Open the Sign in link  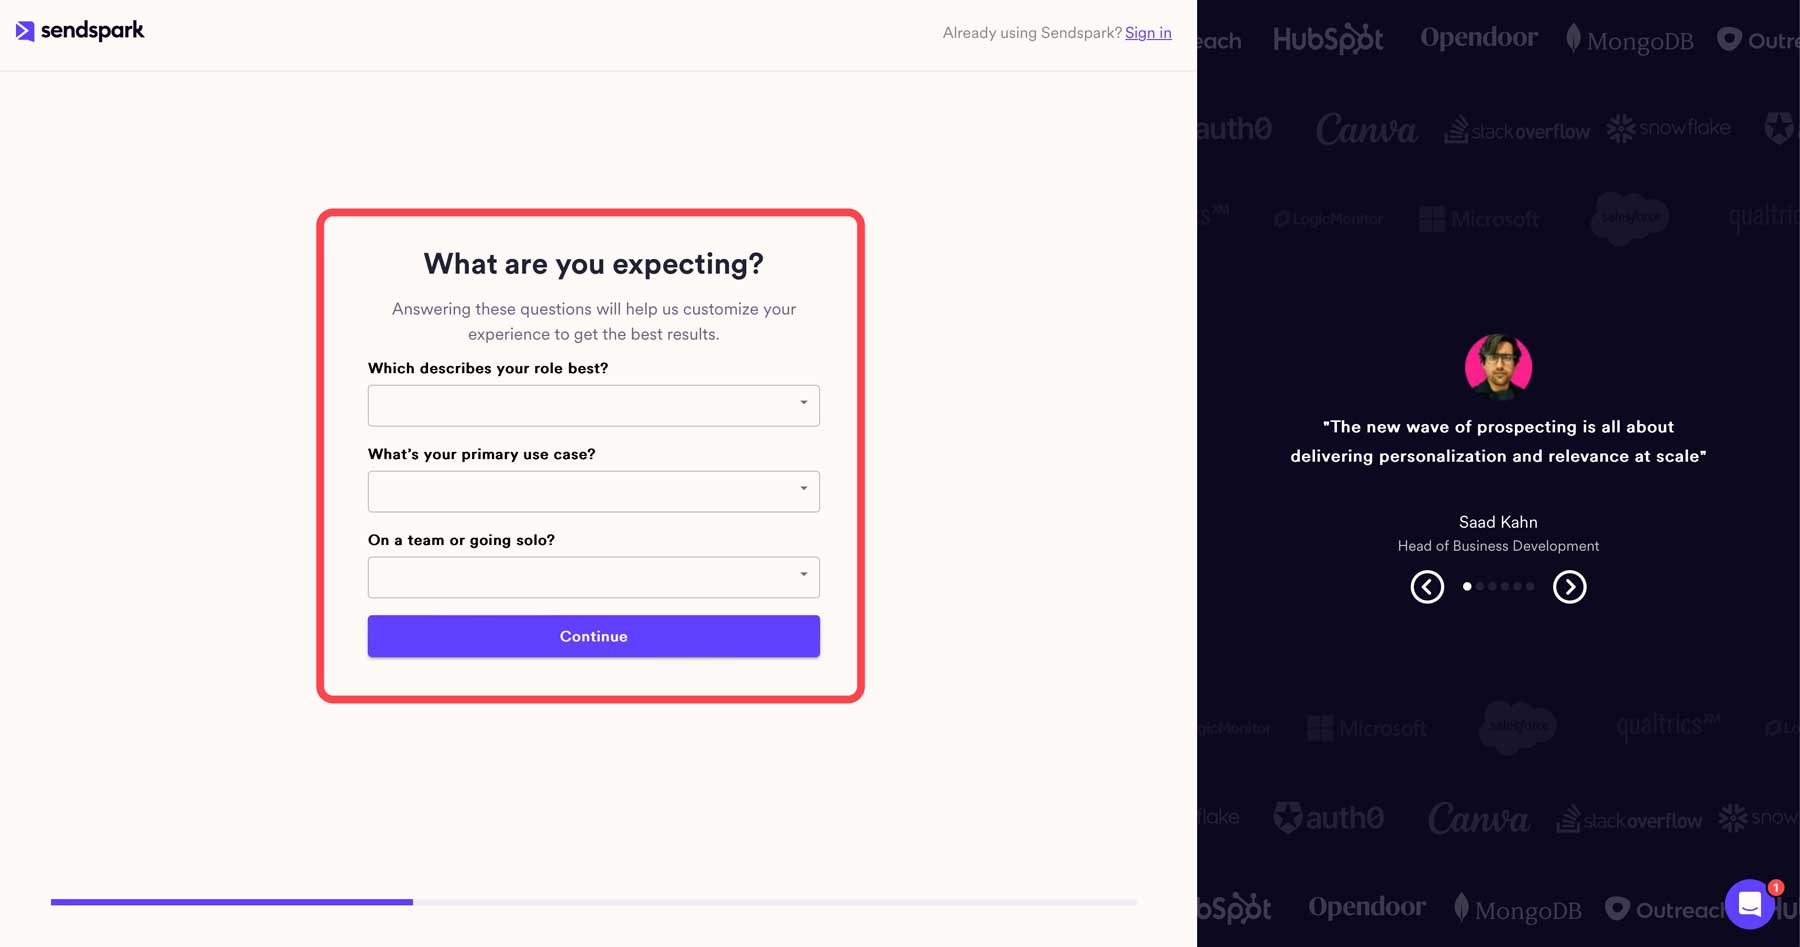[1147, 32]
